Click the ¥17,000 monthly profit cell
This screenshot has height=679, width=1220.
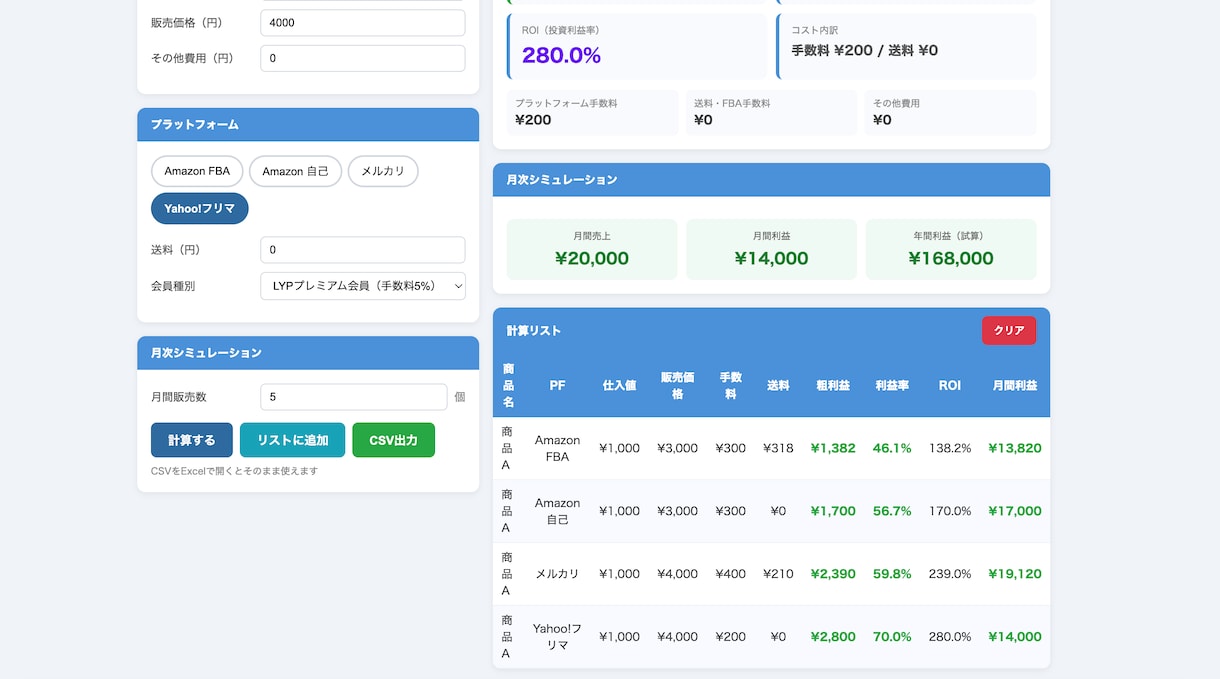[x=1015, y=511]
